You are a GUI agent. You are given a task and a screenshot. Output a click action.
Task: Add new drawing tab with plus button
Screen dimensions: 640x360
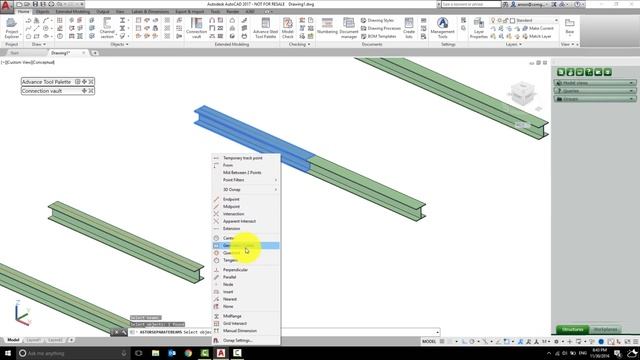pos(95,53)
